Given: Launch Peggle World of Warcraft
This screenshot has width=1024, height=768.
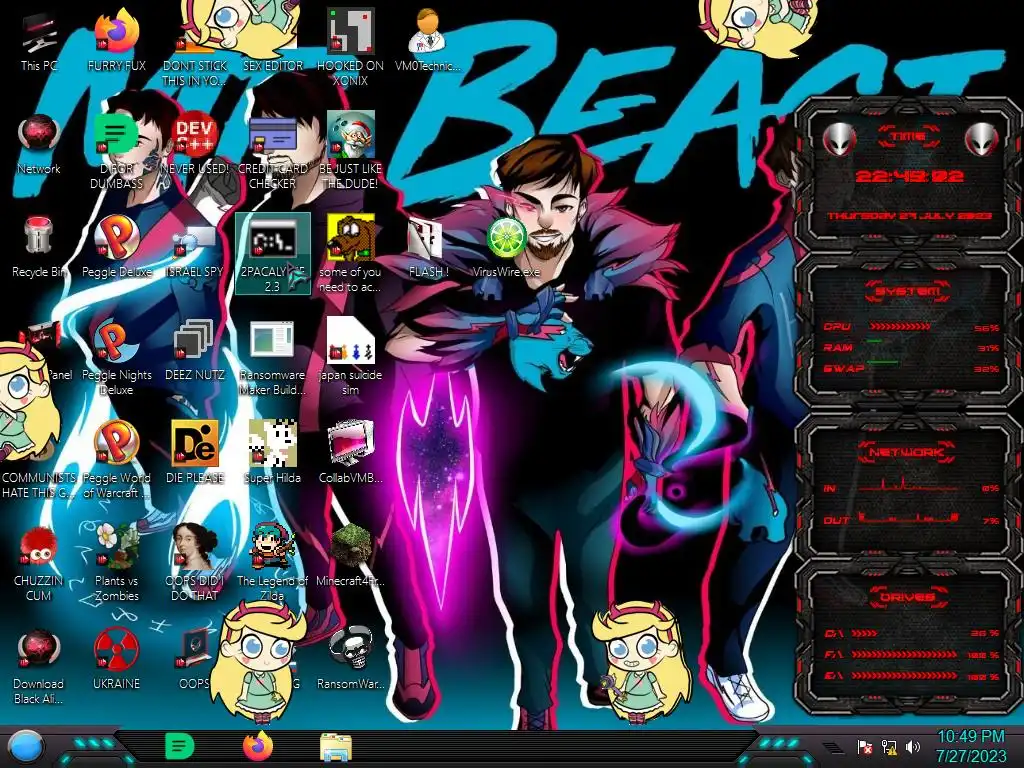Looking at the screenshot, I should (116, 460).
